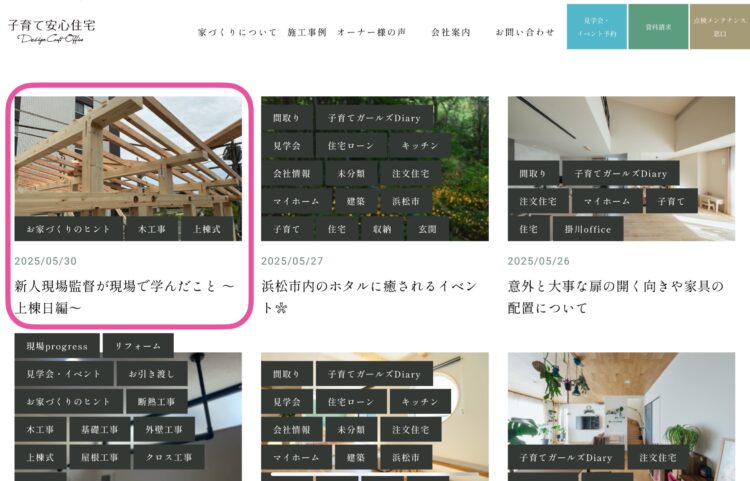Open the 会社案内 menu item
Viewport: 750px width, 481px height.
tap(451, 32)
